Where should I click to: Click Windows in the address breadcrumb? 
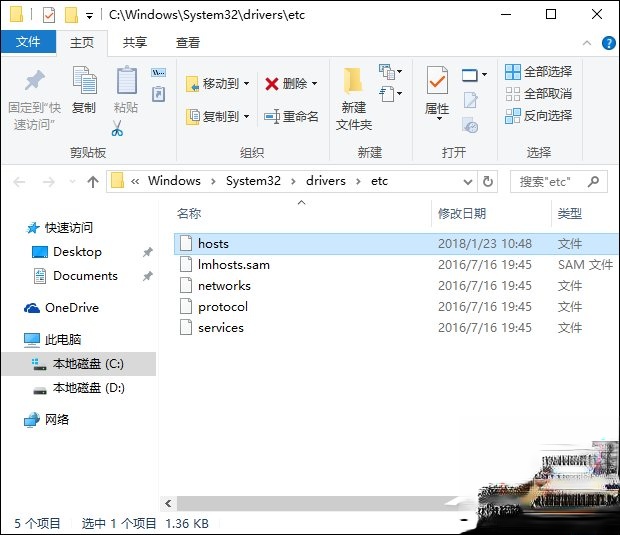click(x=174, y=181)
